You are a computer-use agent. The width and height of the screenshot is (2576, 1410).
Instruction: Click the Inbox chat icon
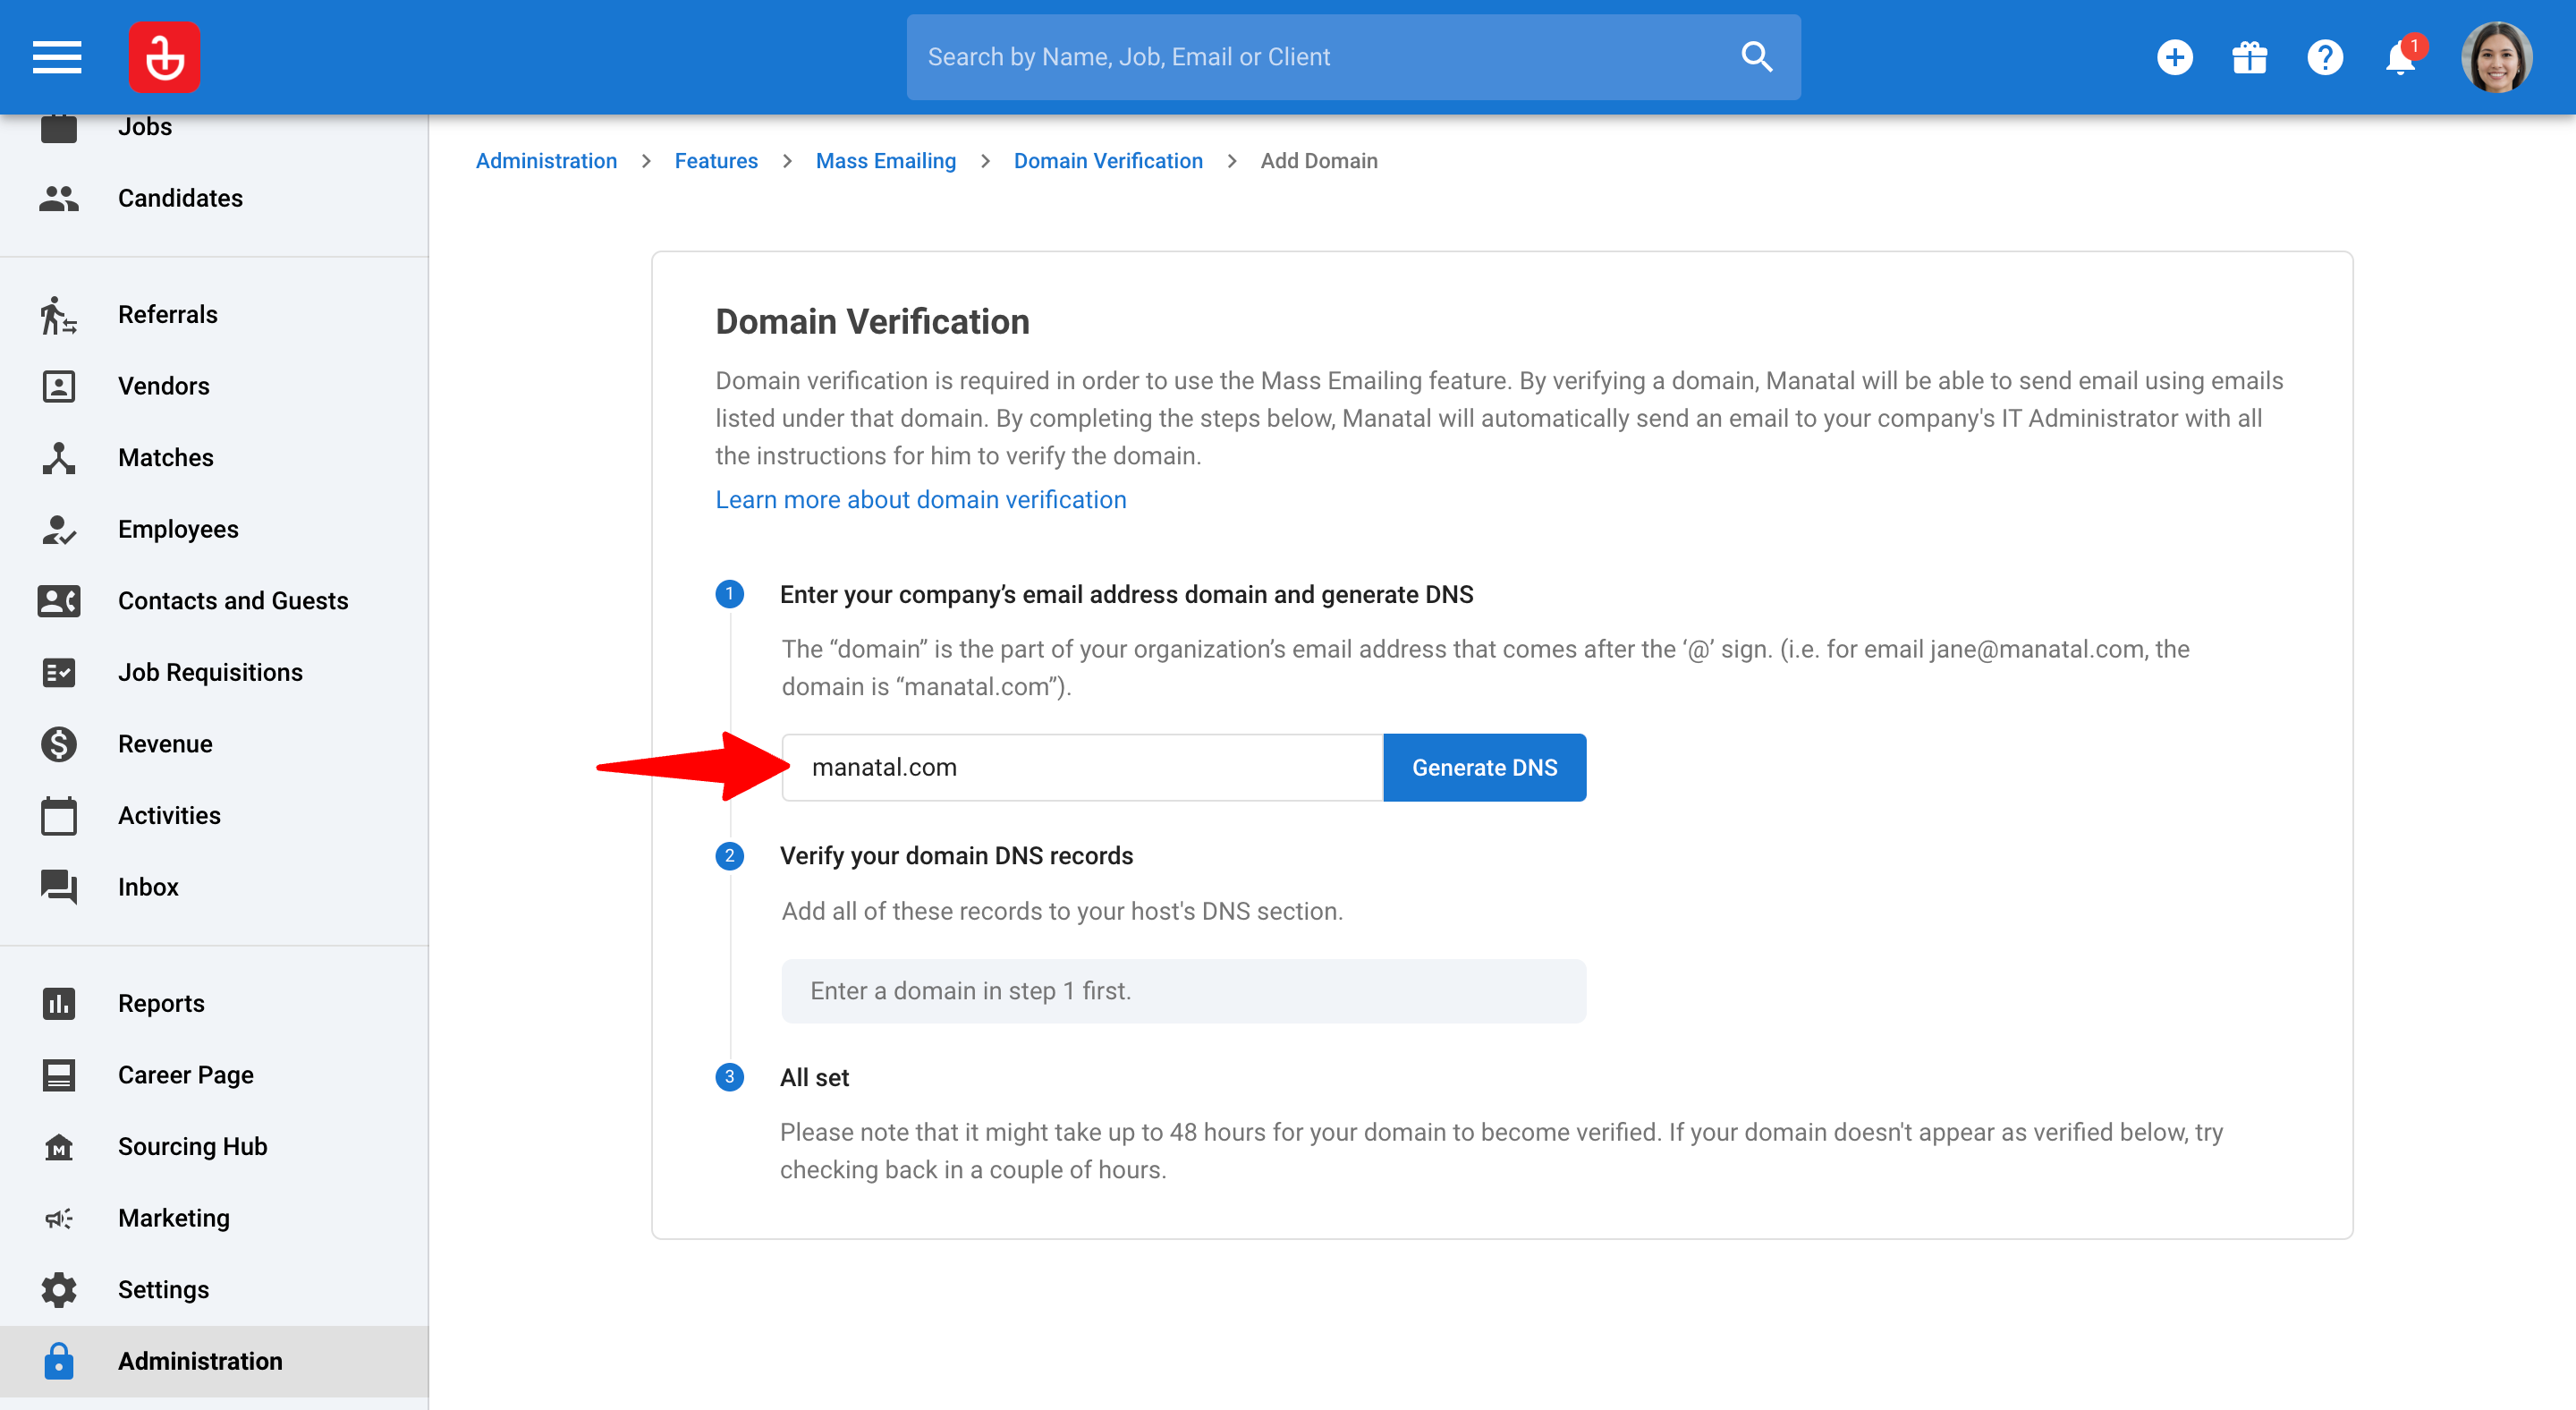pos(59,887)
